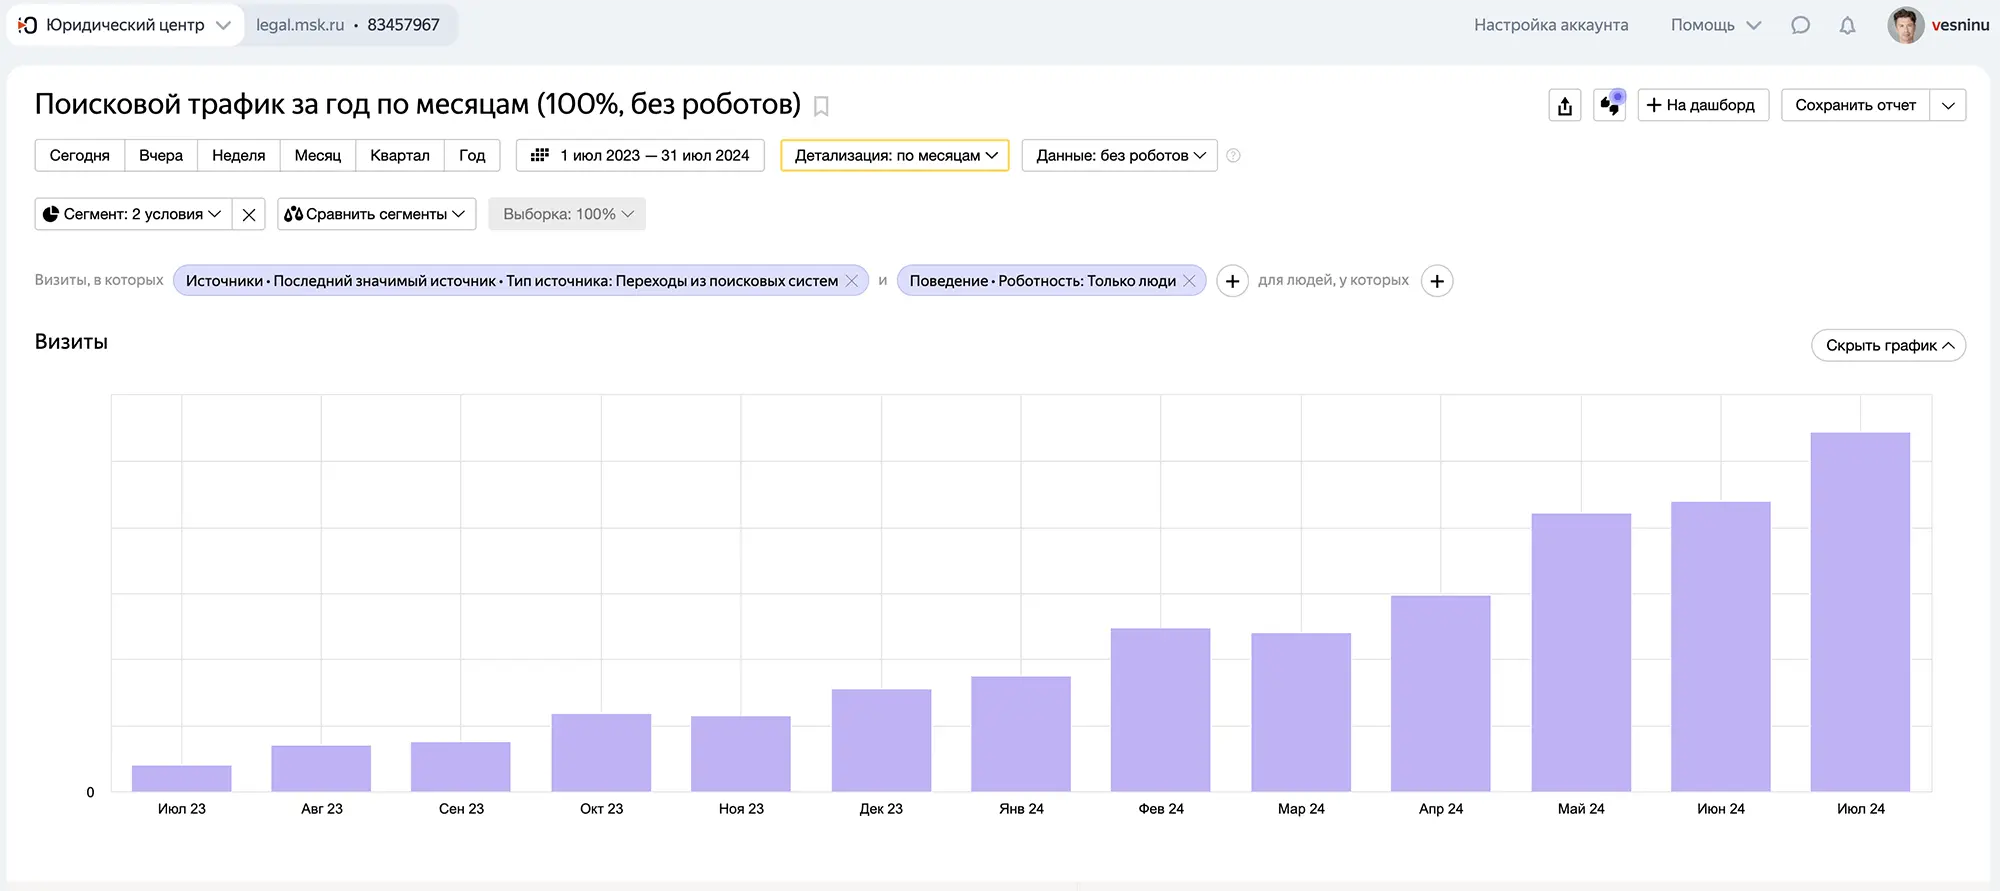Add a new visit condition with plus
The width and height of the screenshot is (2000, 891).
coord(1232,281)
